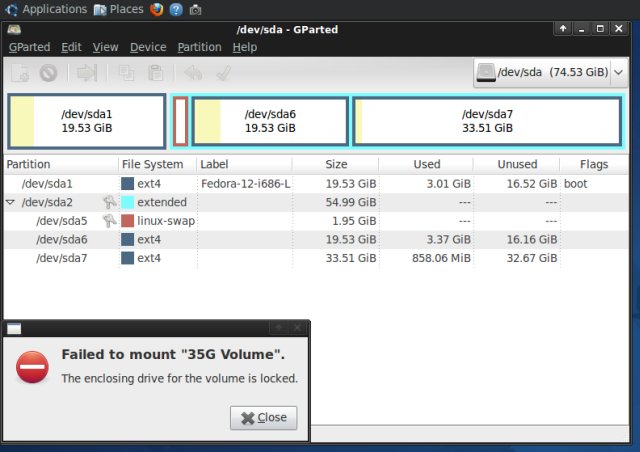Click the GParted window title bar icon
This screenshot has width=640, height=452.
click(x=14, y=29)
